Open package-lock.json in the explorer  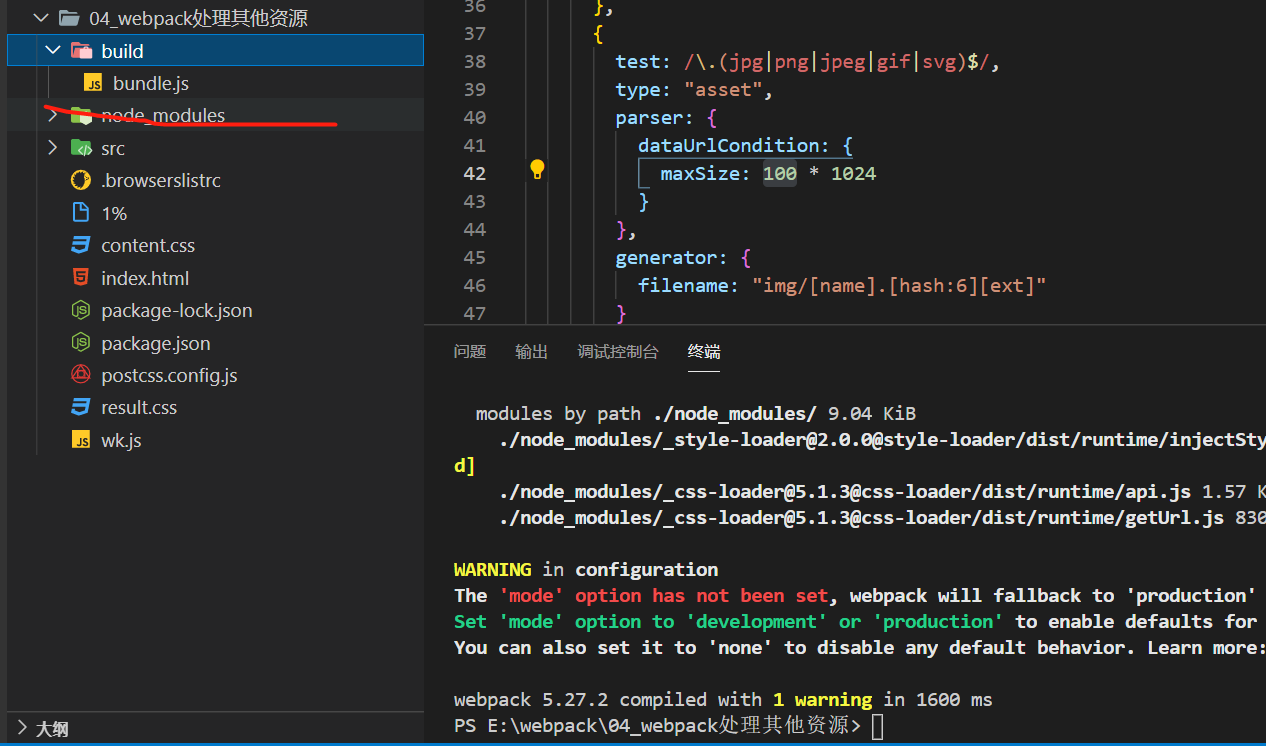177,310
